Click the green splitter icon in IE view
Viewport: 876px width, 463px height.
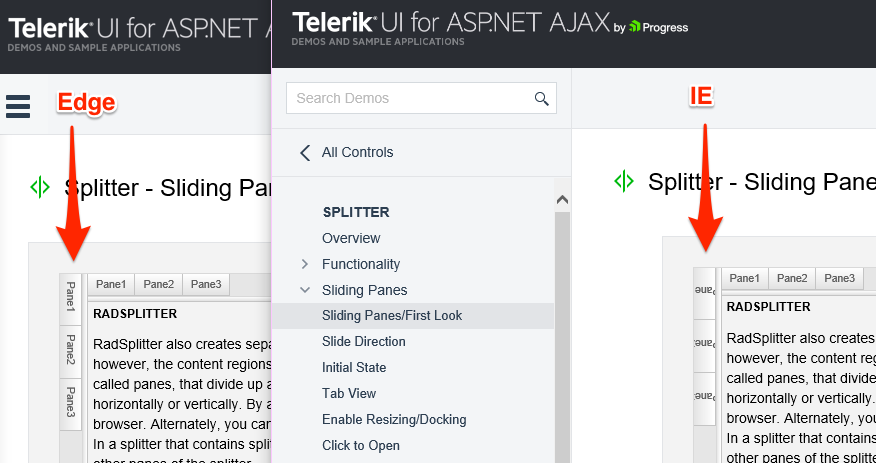pos(624,181)
